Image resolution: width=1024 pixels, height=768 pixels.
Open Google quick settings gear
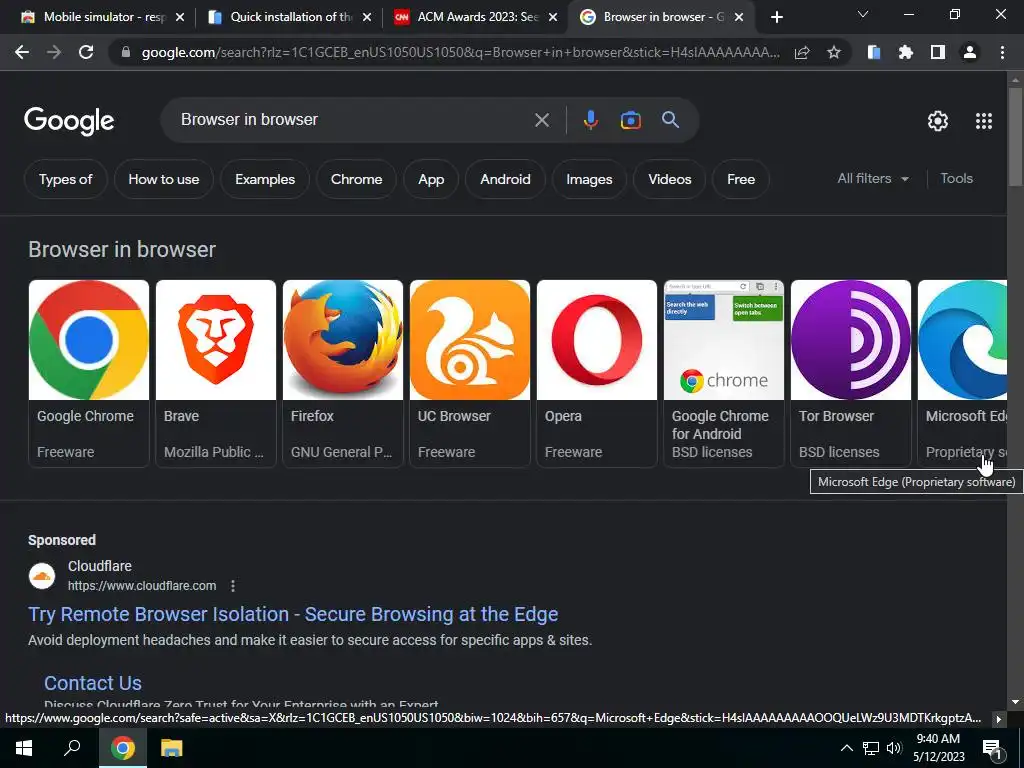(938, 121)
